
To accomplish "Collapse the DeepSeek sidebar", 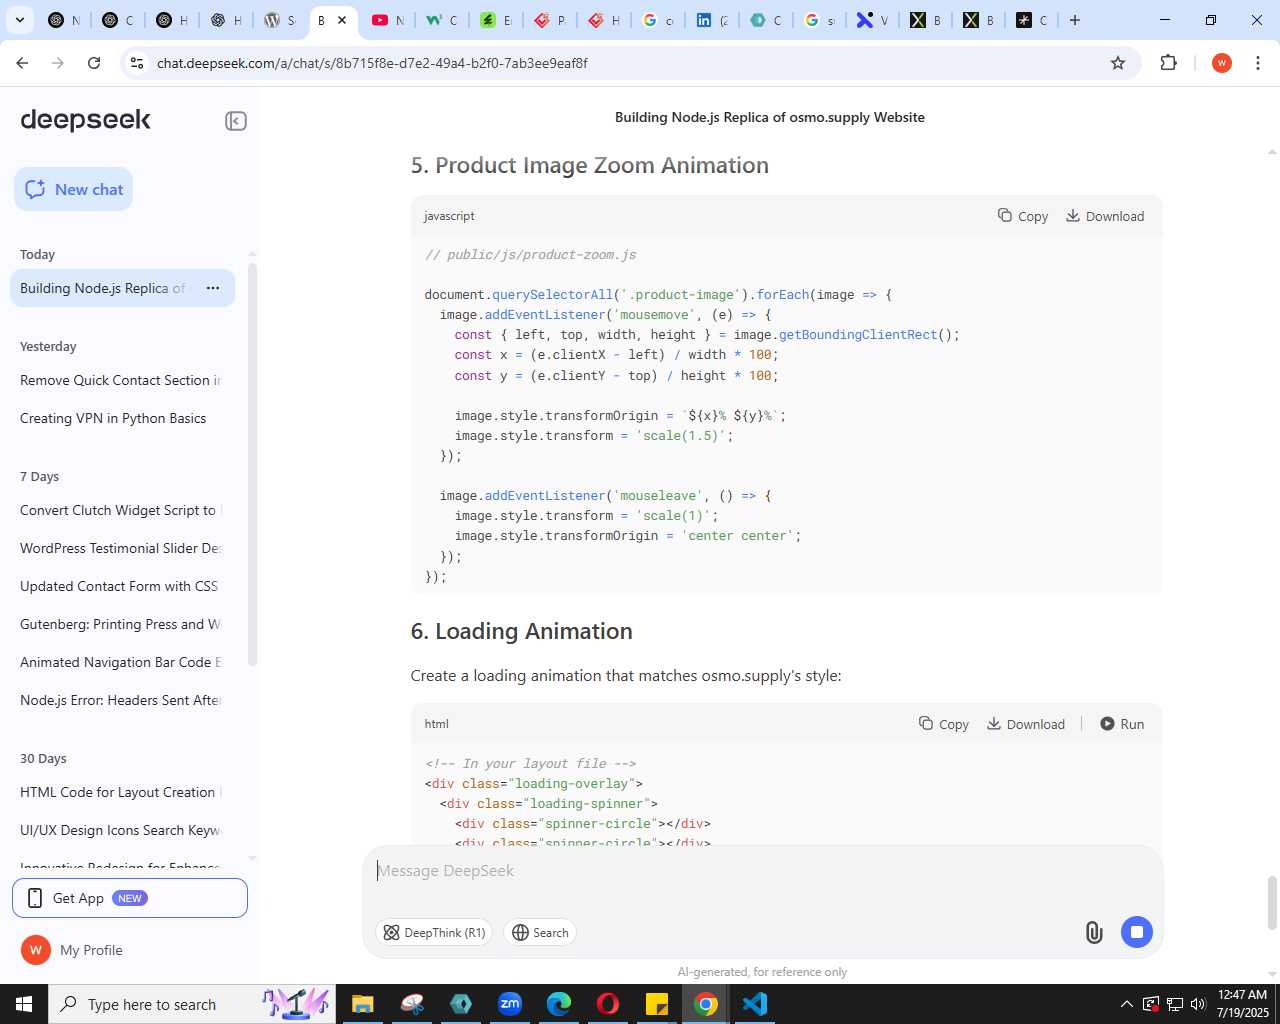I will pos(236,121).
